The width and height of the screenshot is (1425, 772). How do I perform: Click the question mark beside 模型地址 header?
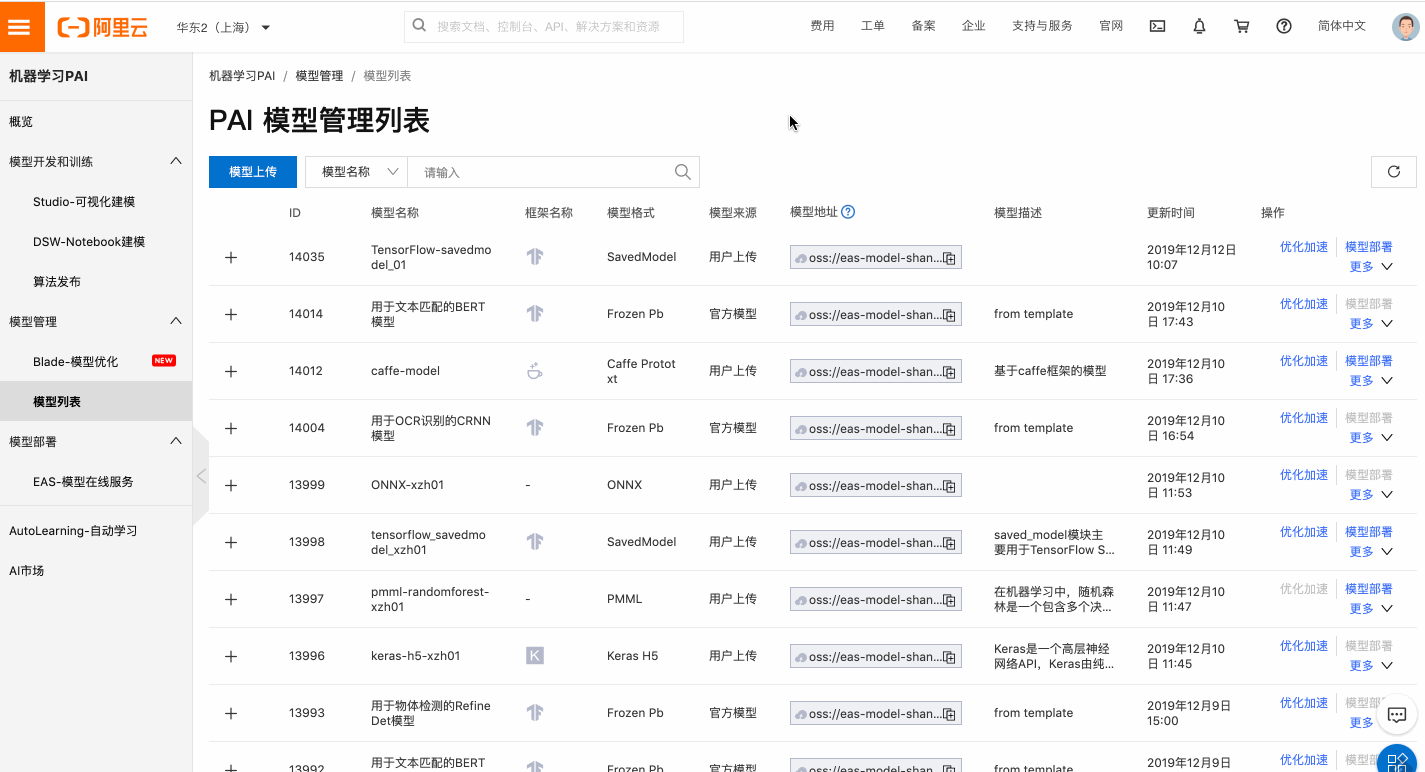[x=848, y=212]
